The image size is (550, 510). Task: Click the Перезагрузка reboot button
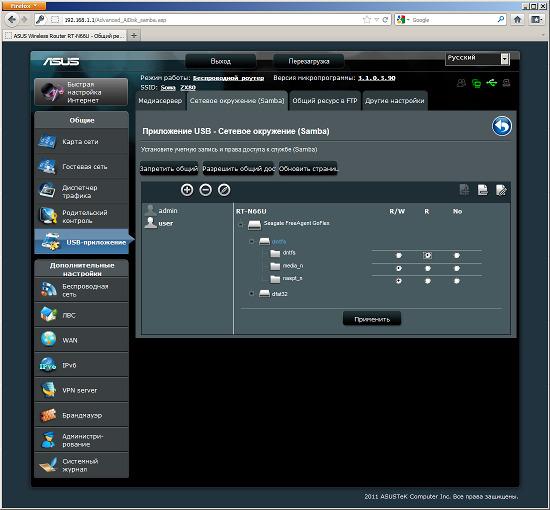coord(309,61)
